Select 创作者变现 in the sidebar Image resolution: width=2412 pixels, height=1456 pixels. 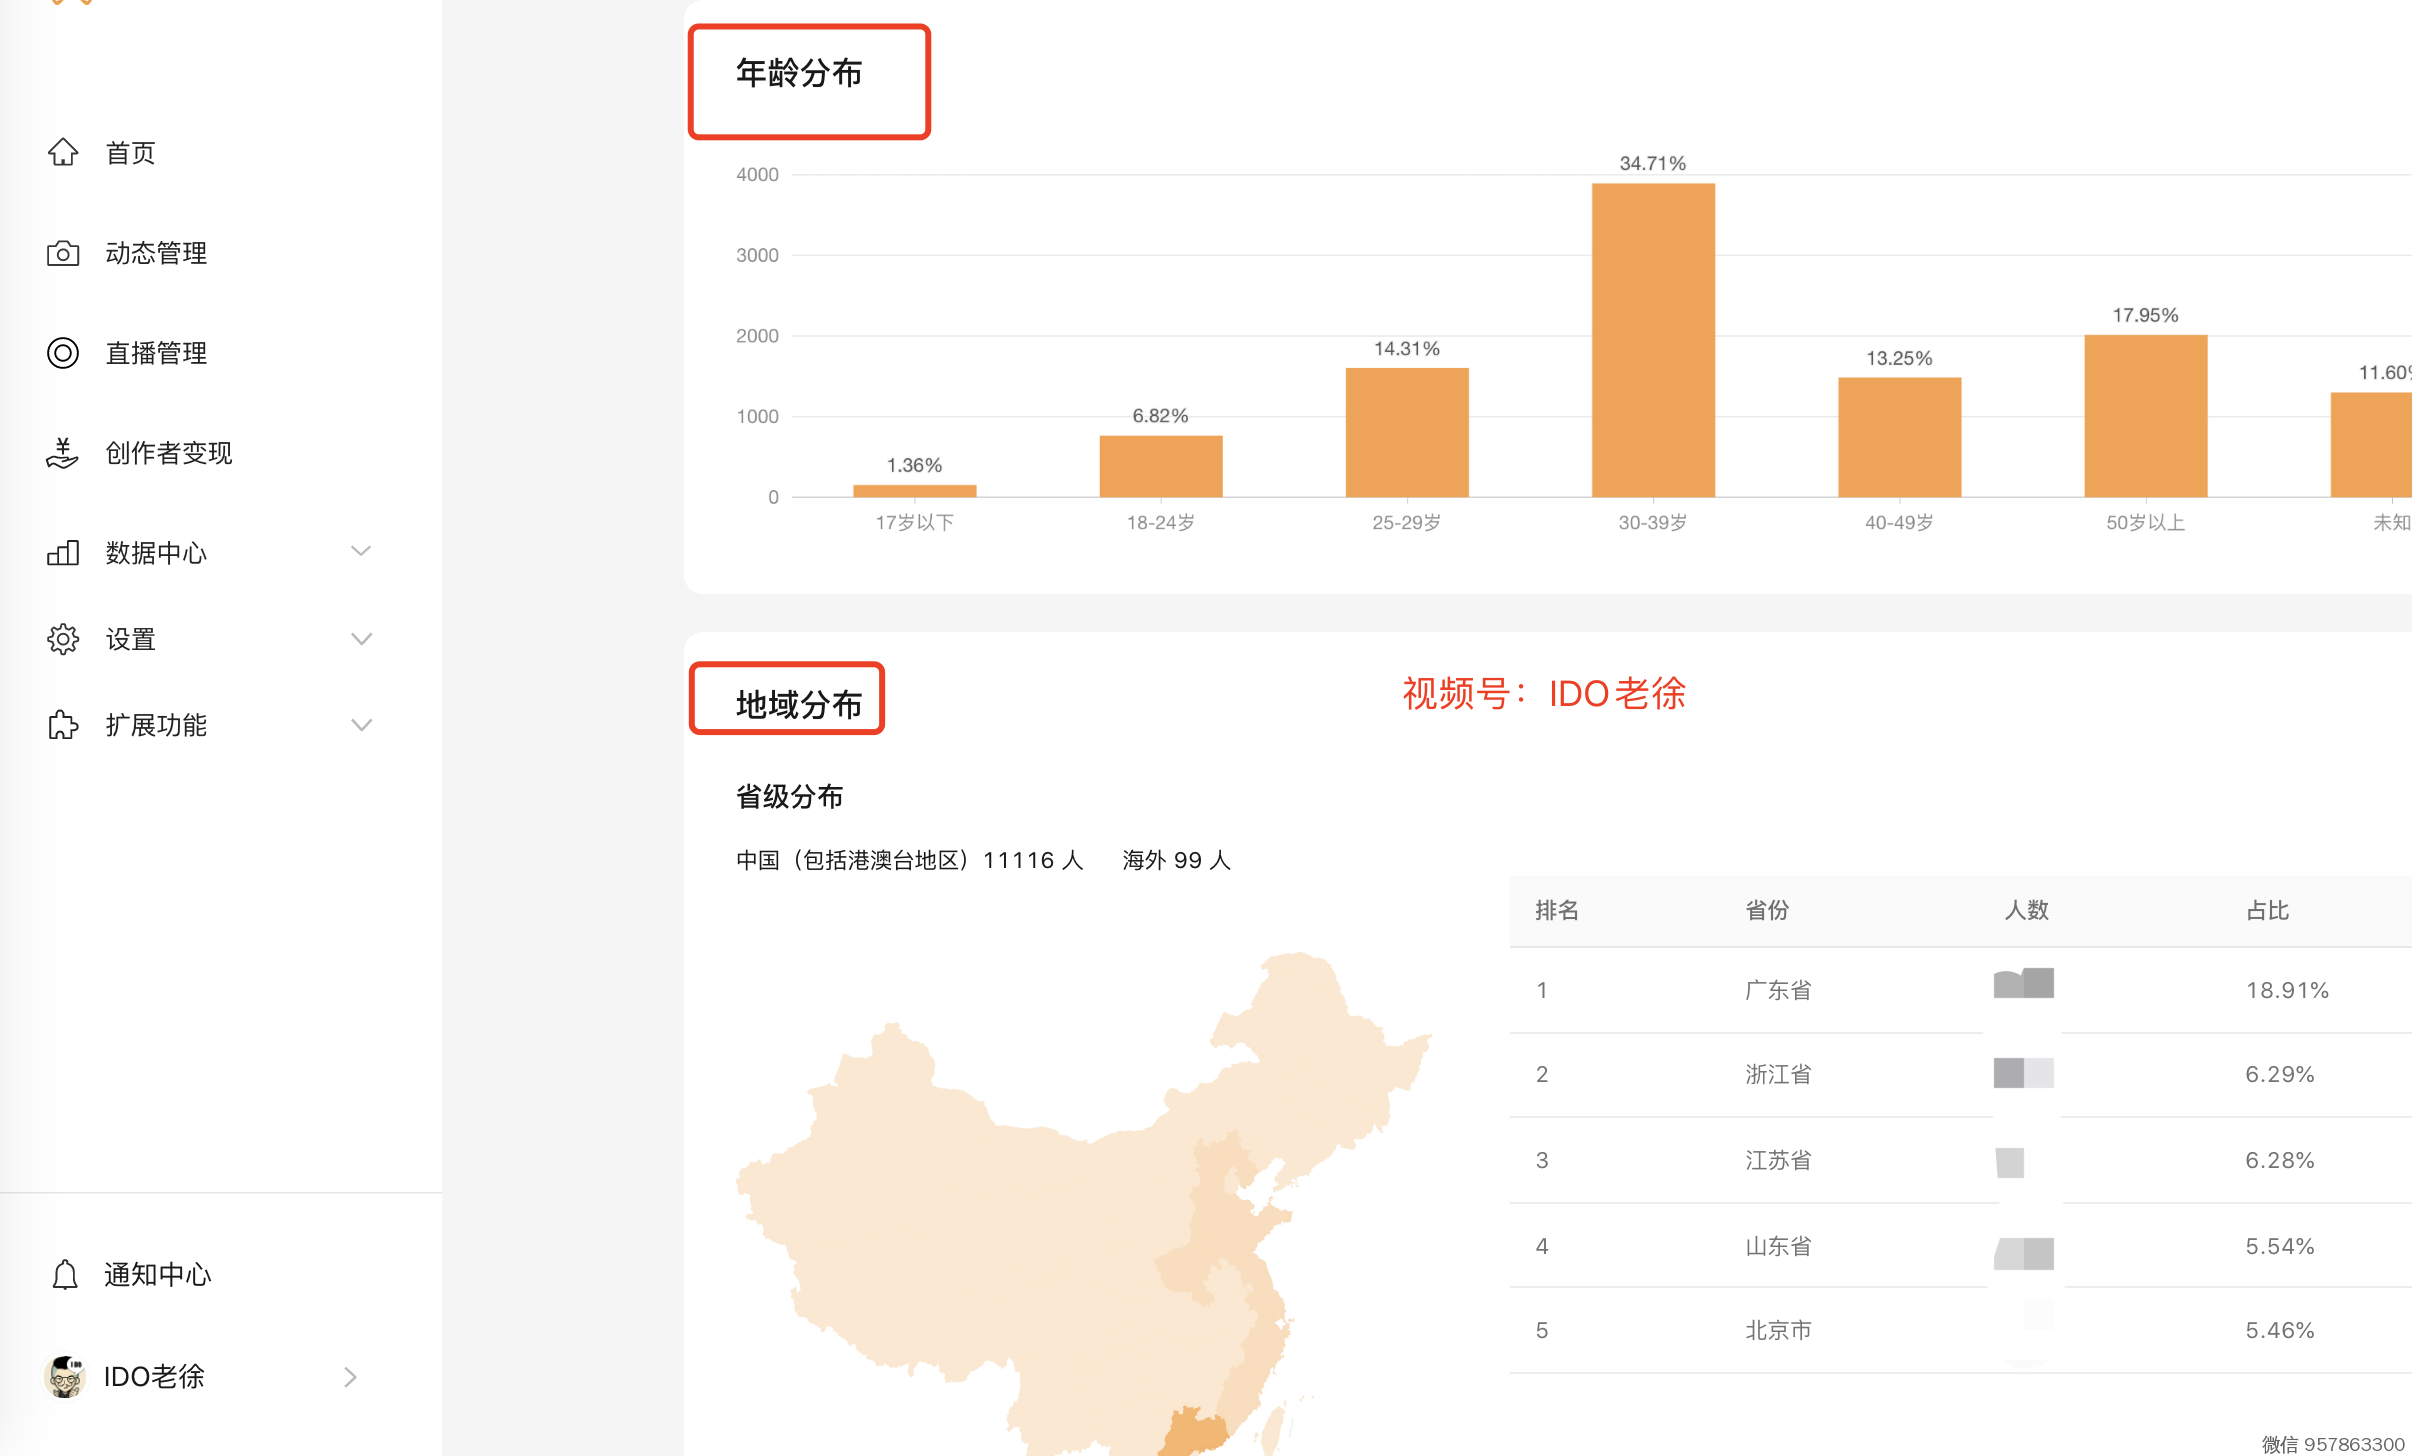(169, 453)
